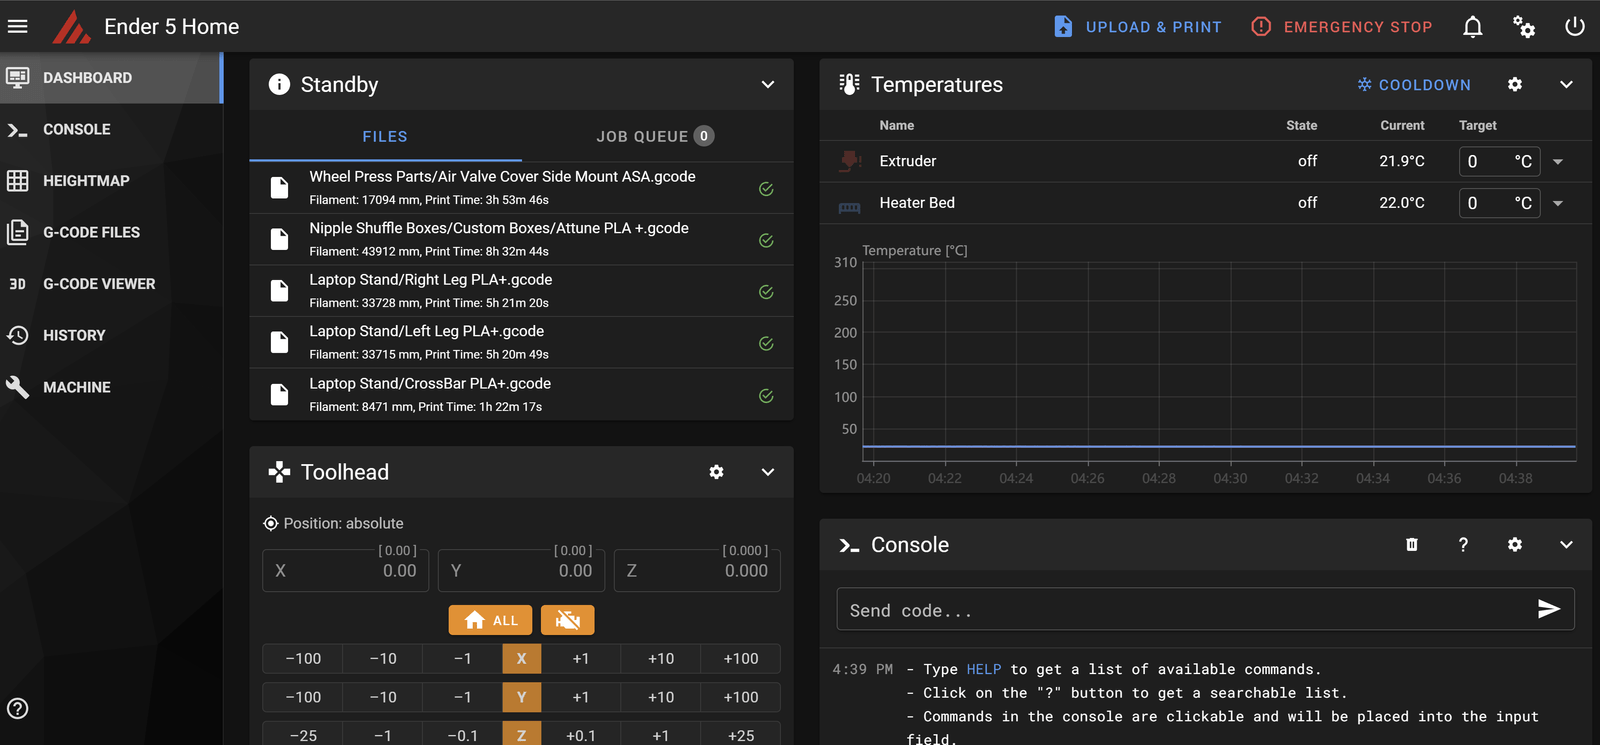Open the History page

point(111,336)
